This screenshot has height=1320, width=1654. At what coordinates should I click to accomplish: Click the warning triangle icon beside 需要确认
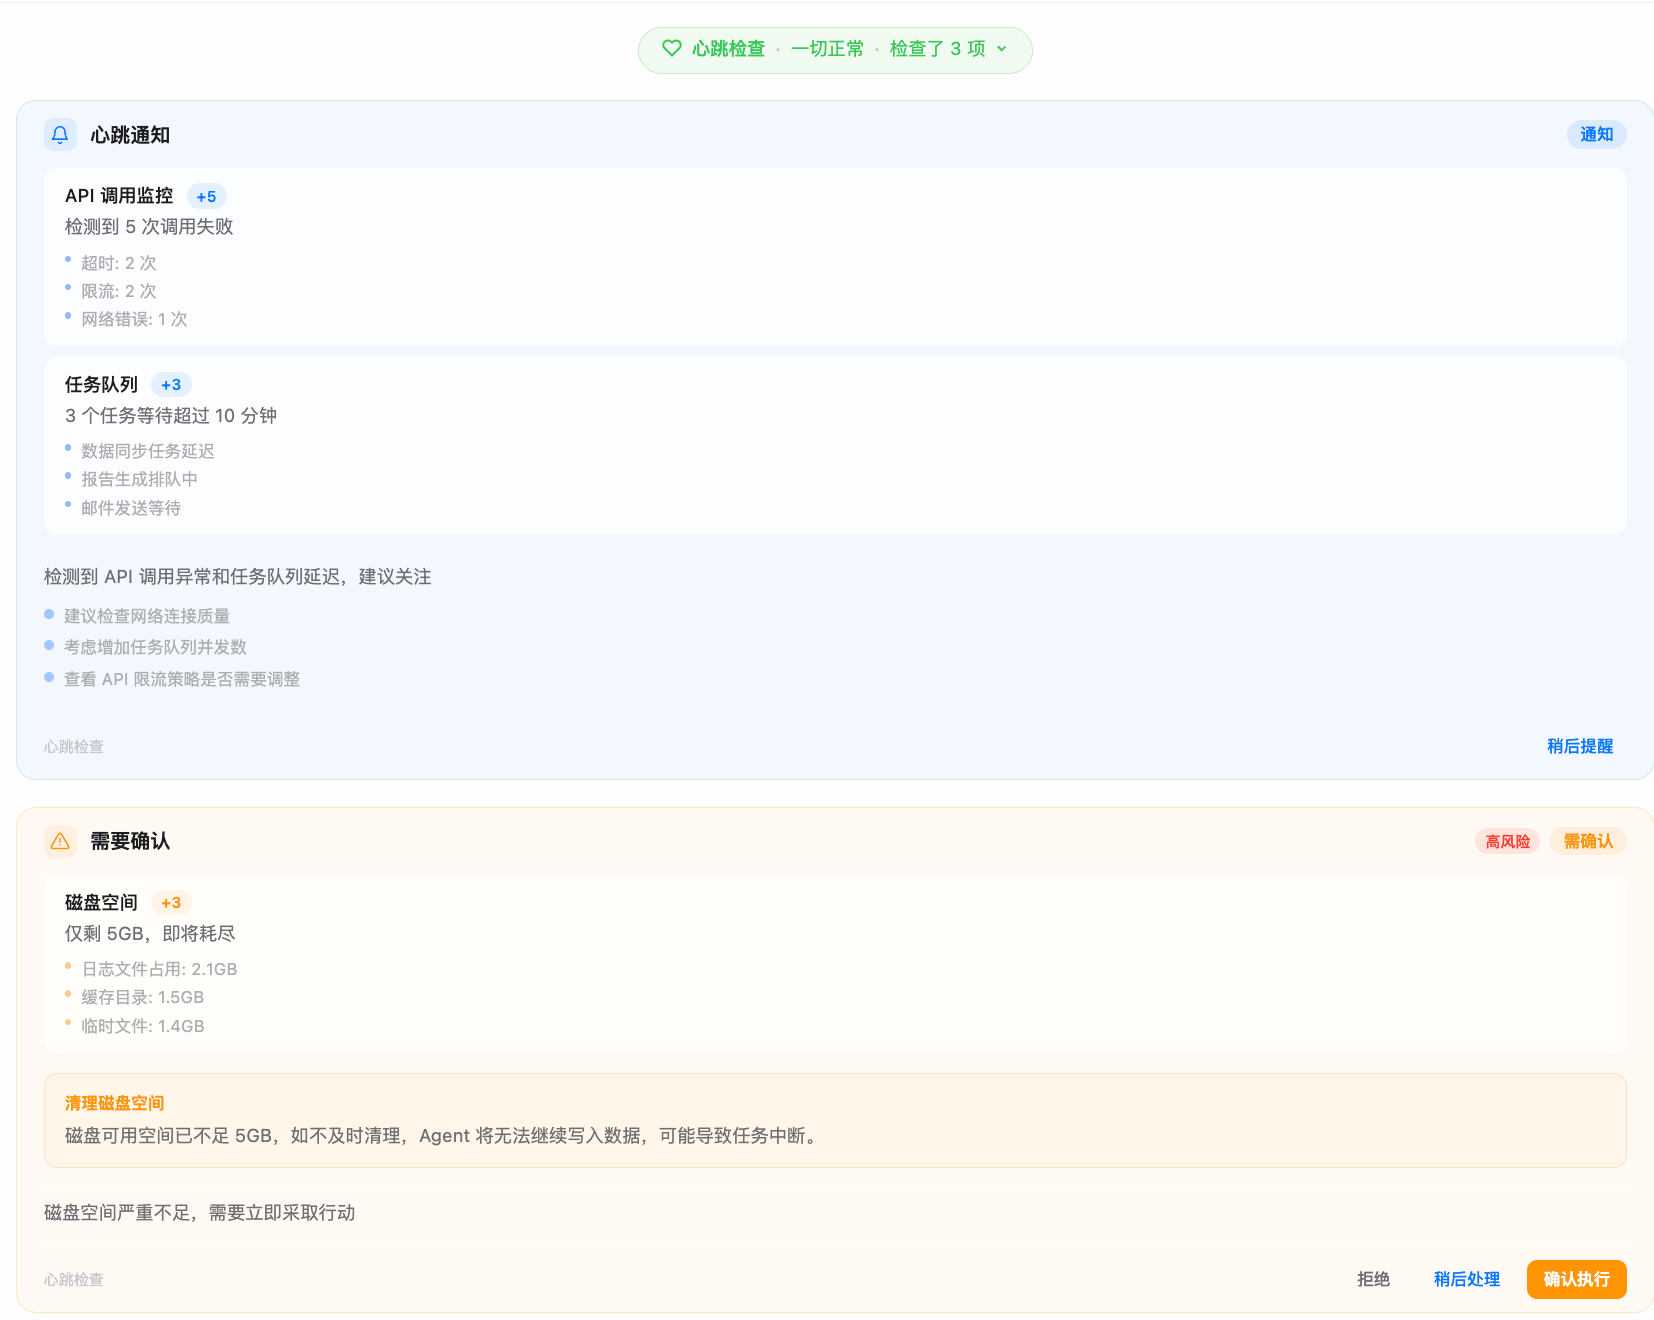pos(60,841)
